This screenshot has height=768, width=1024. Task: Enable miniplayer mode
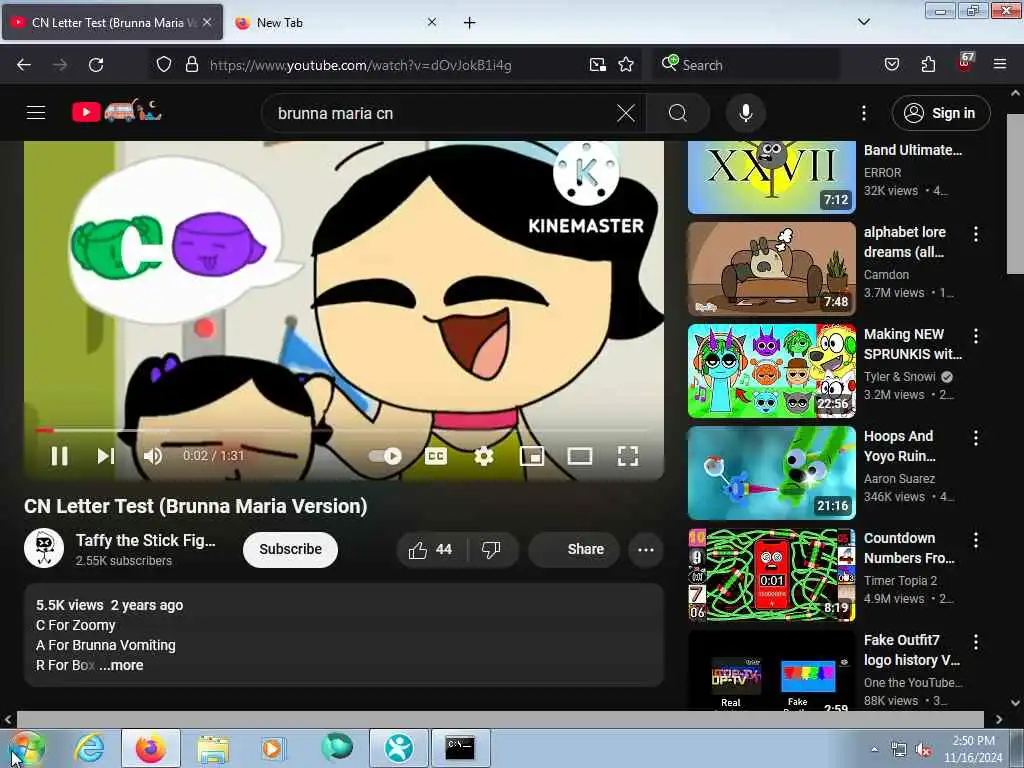coord(532,456)
